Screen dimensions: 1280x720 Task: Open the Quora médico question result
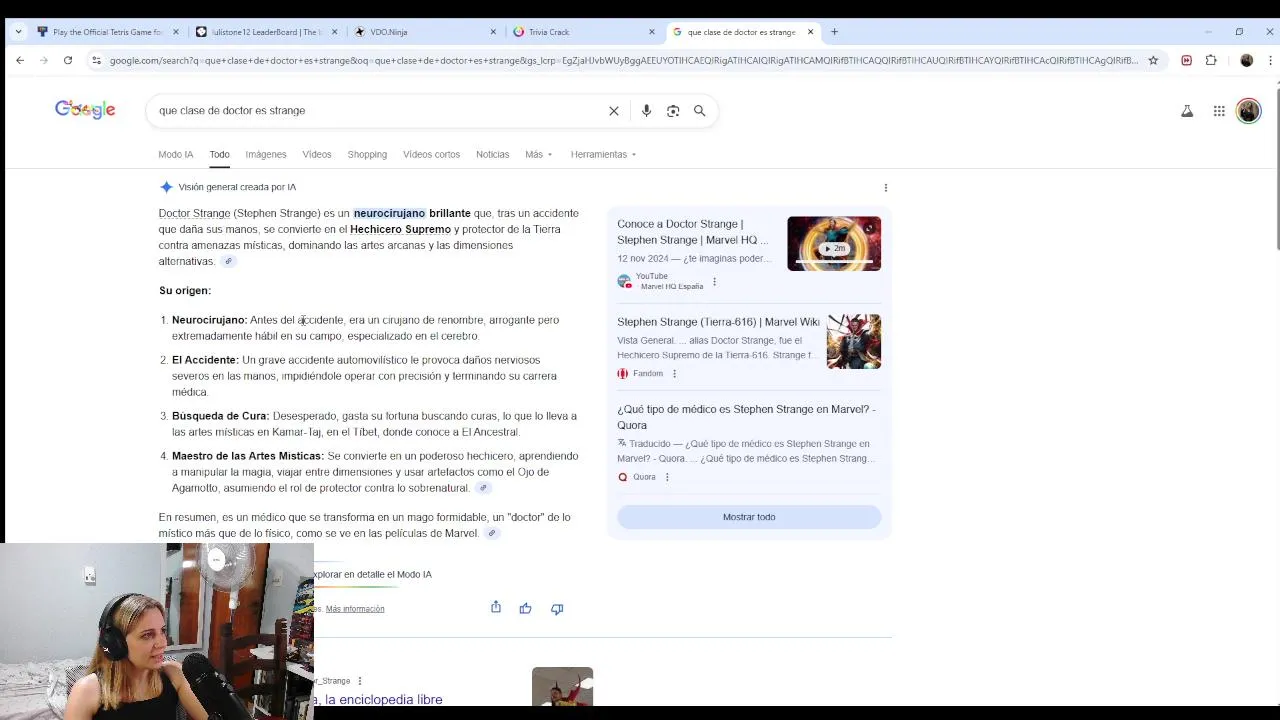pyautogui.click(x=746, y=417)
